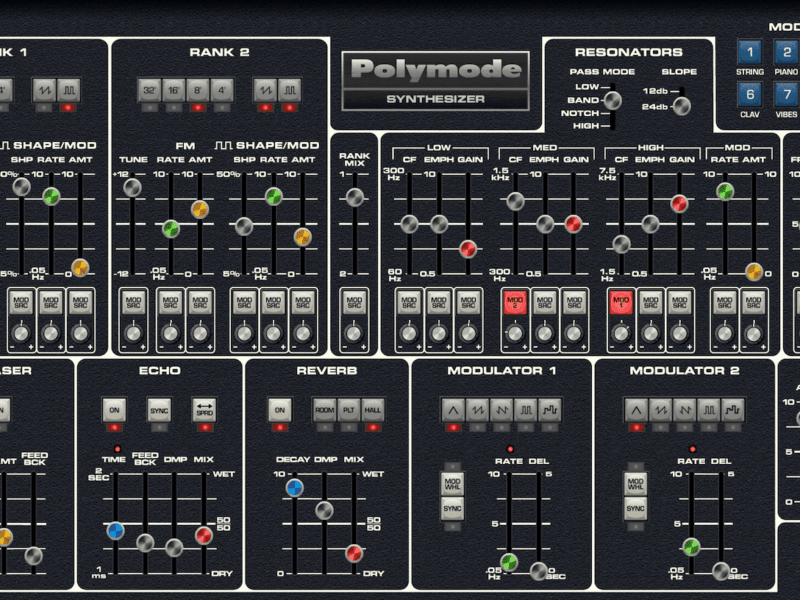Select sample-and-hold waveform in Modulator 1
The height and width of the screenshot is (600, 800).
pos(549,410)
